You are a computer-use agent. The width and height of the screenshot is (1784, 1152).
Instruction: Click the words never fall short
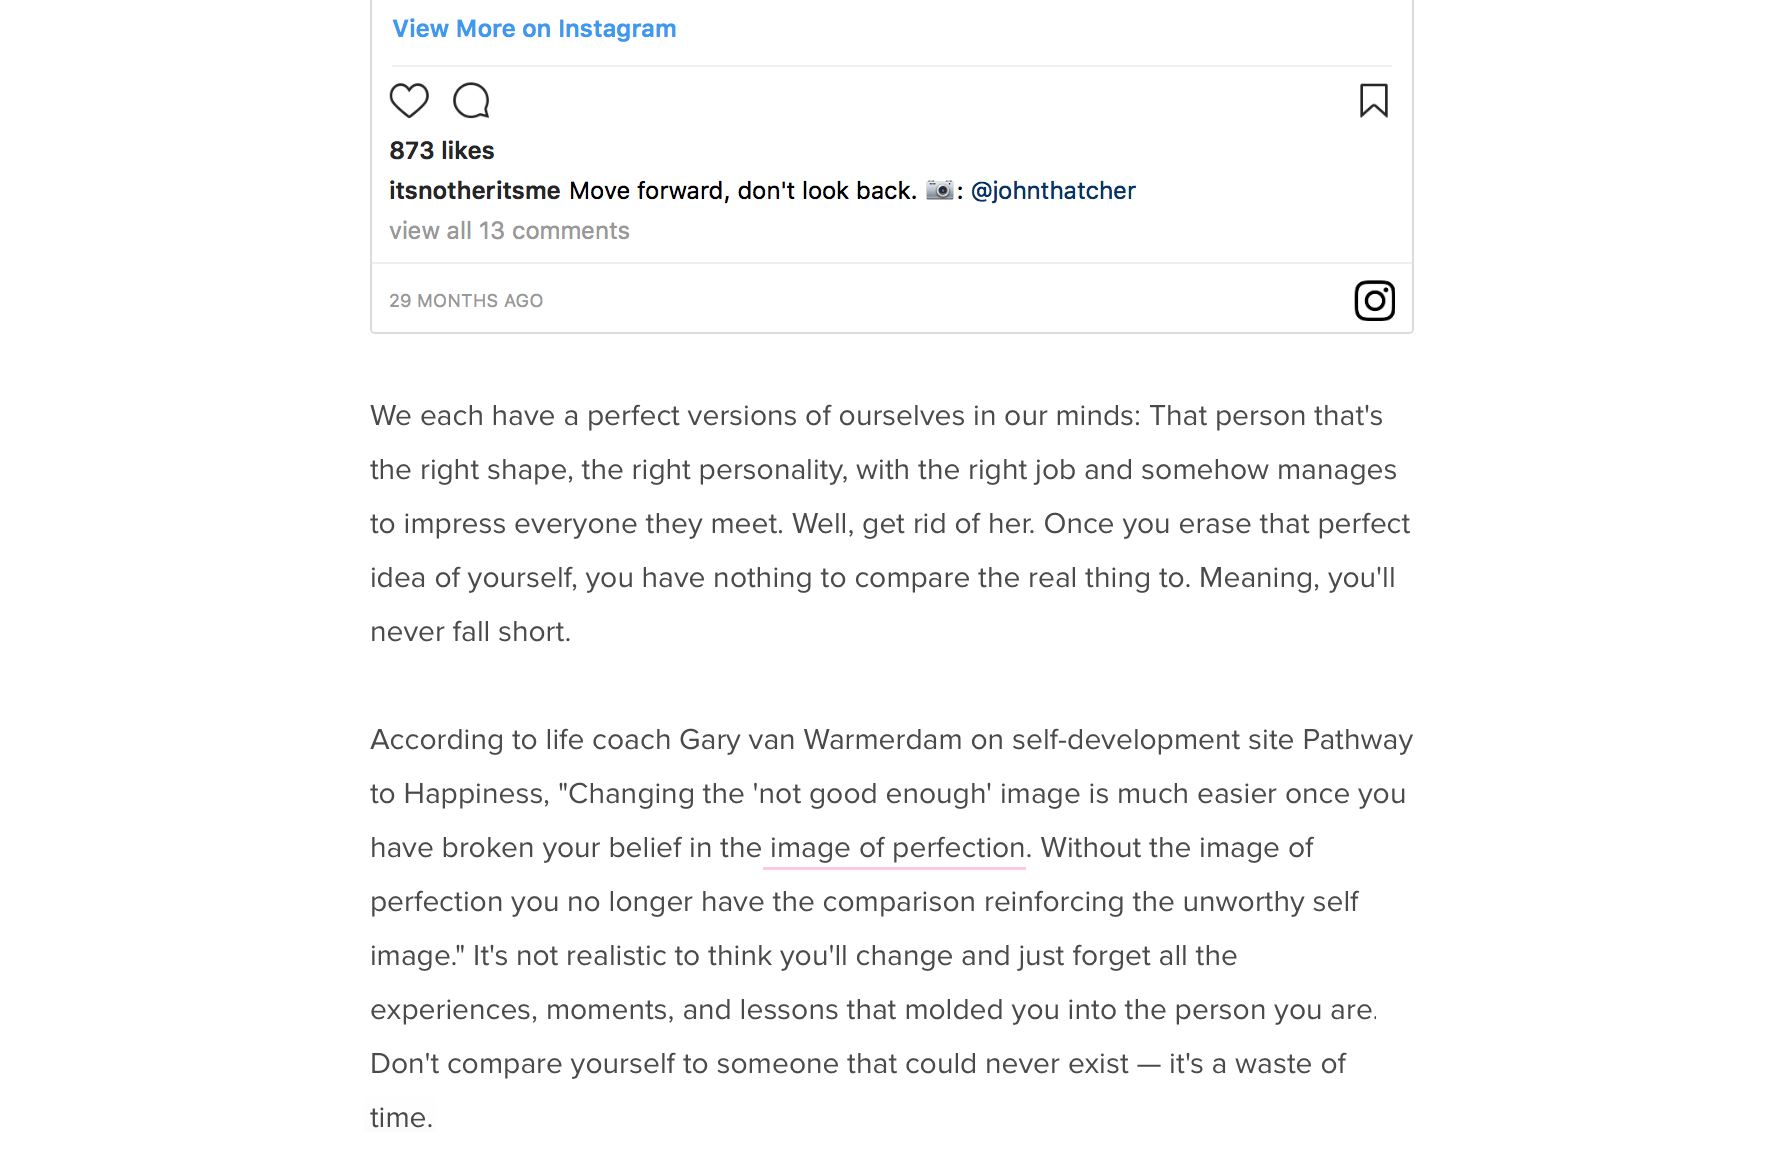[470, 632]
